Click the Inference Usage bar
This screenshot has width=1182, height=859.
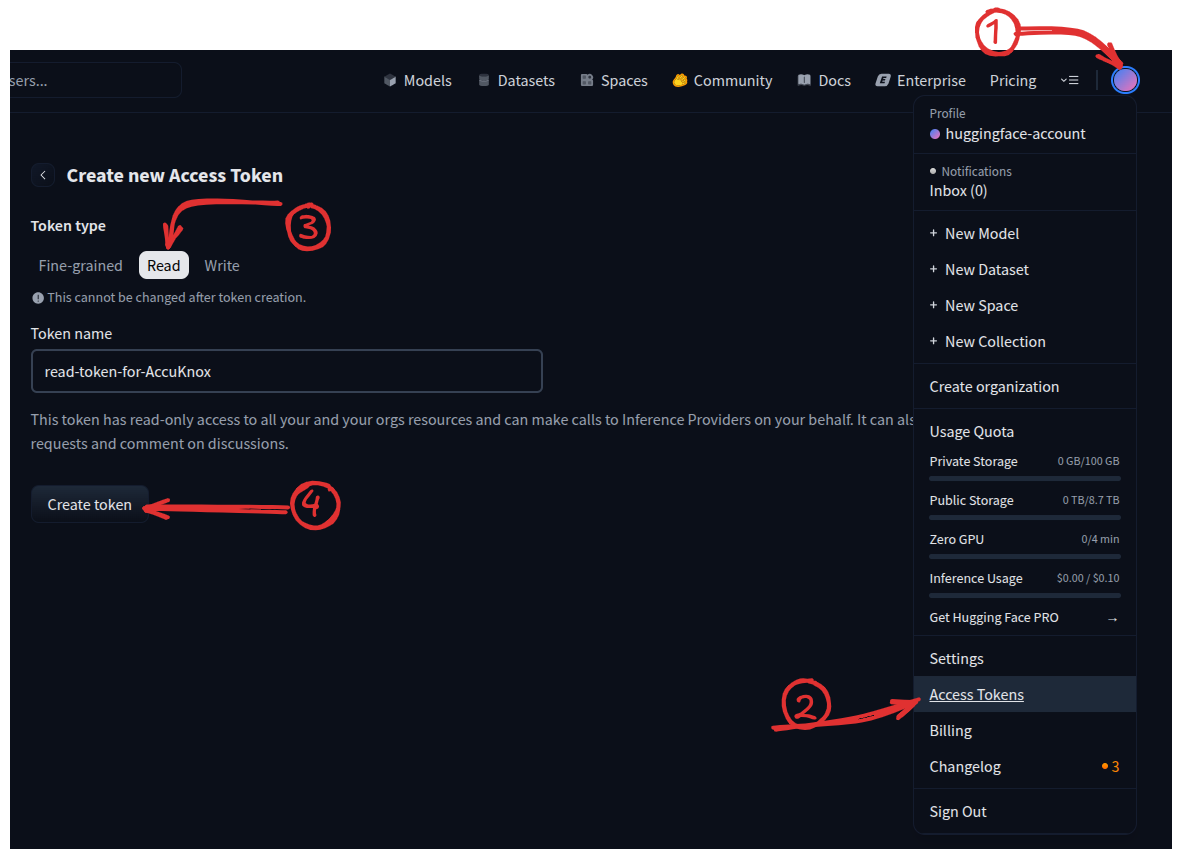click(x=1024, y=596)
